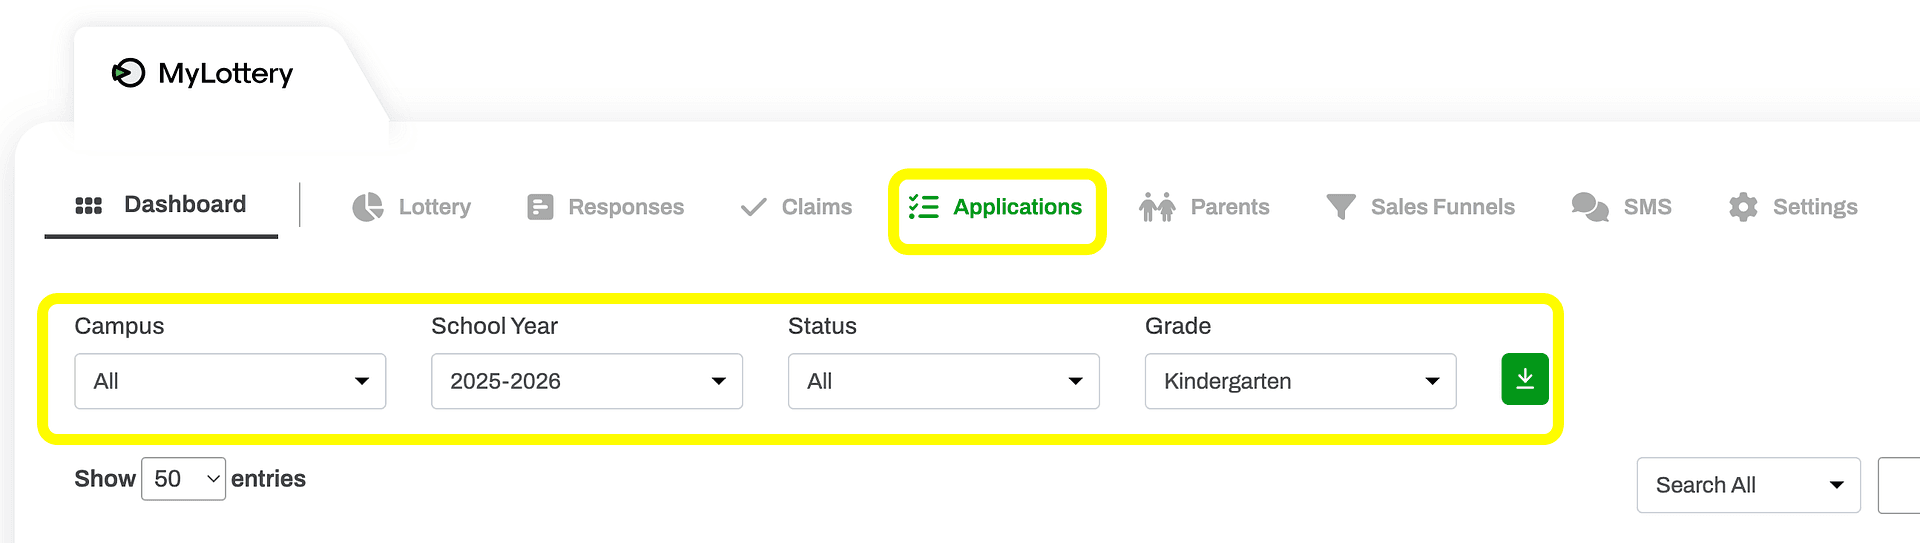Click the Claims checkmark icon
Image resolution: width=1920 pixels, height=543 pixels.
tap(753, 207)
